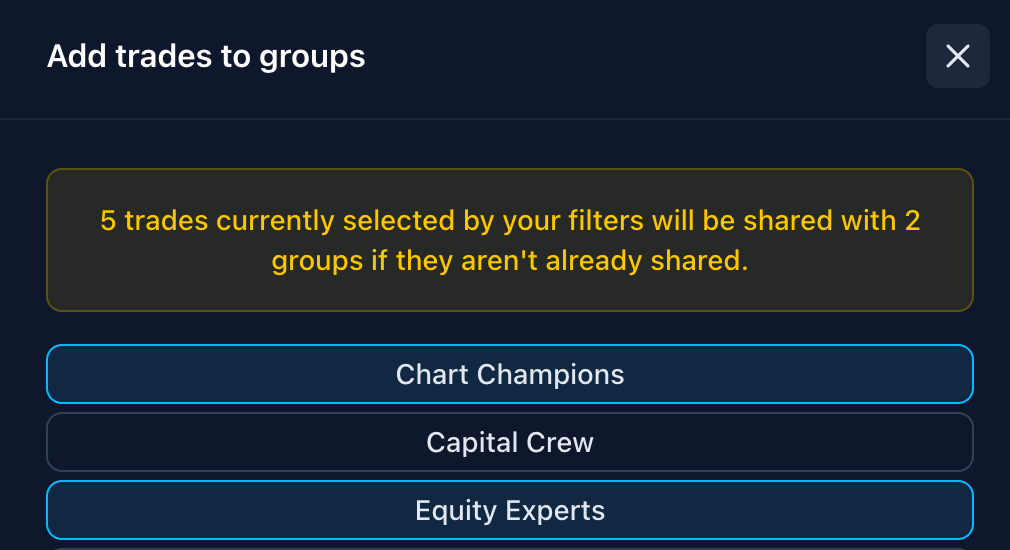1010x550 pixels.
Task: Remove Equity Experts from the selected groups
Action: 510,510
